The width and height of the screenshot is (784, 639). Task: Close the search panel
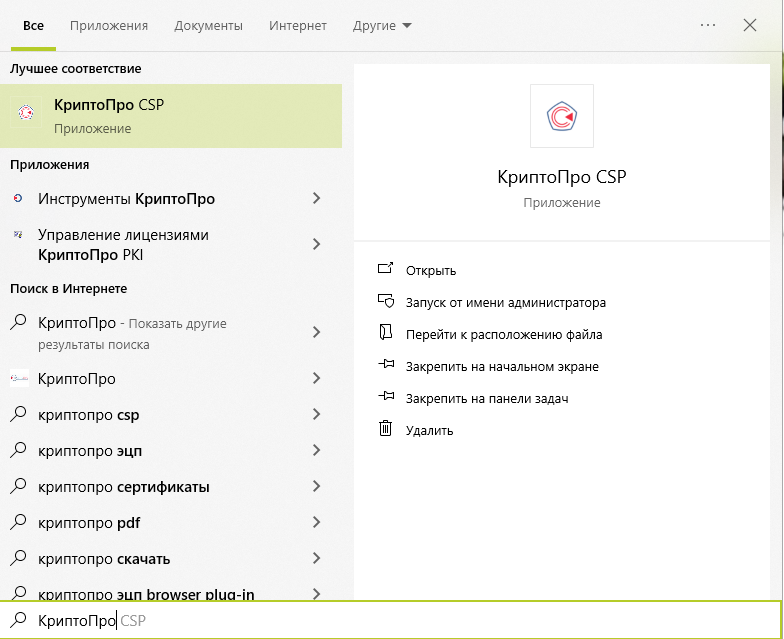click(x=750, y=25)
